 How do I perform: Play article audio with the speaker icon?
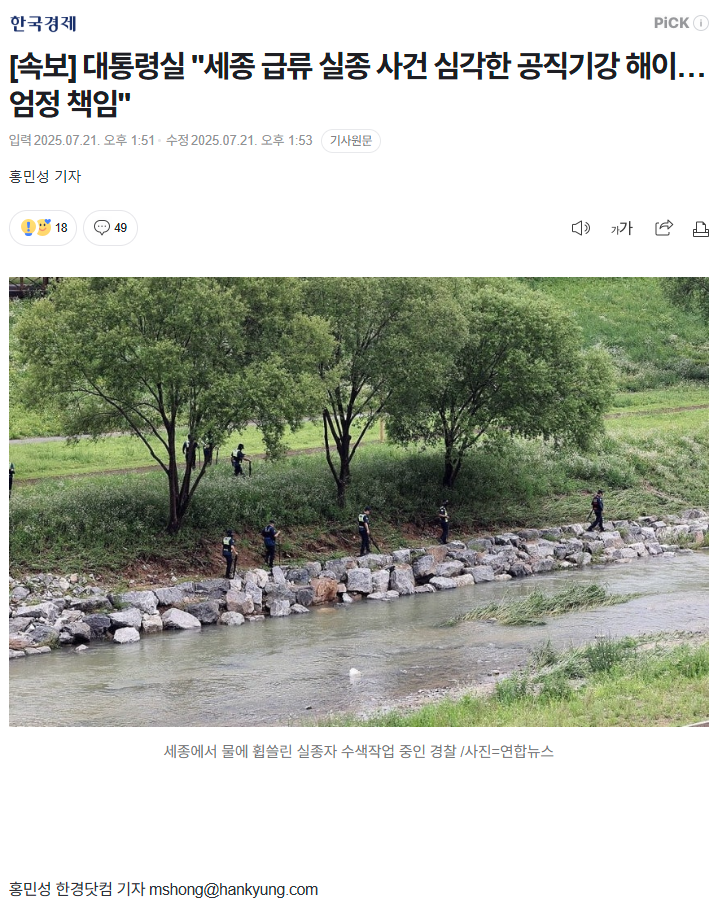[580, 228]
